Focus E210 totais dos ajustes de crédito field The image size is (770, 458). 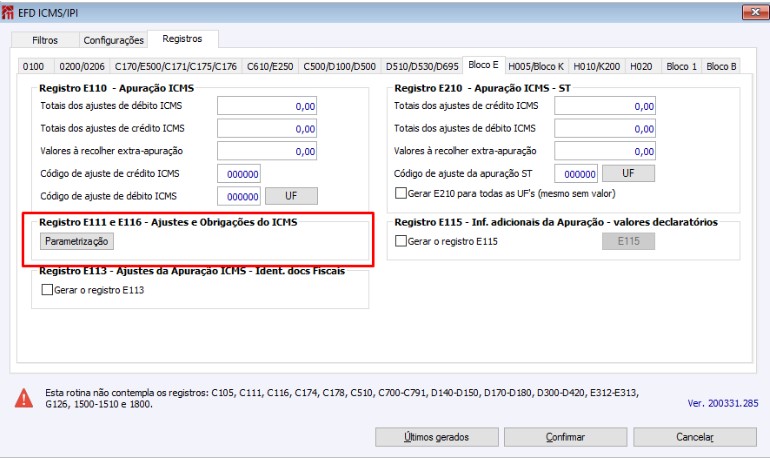point(605,106)
